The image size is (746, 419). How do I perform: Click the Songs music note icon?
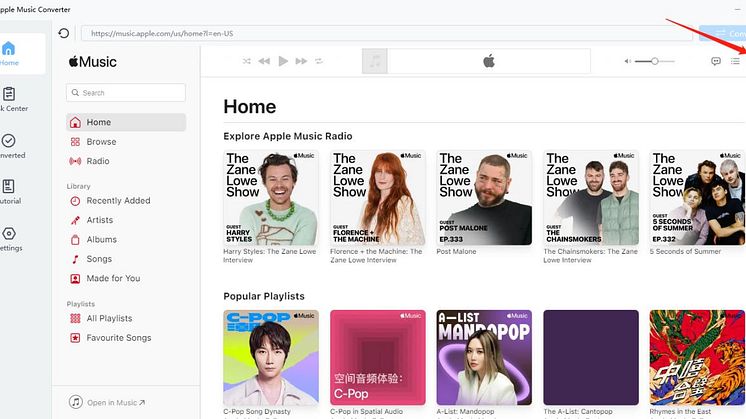75,259
